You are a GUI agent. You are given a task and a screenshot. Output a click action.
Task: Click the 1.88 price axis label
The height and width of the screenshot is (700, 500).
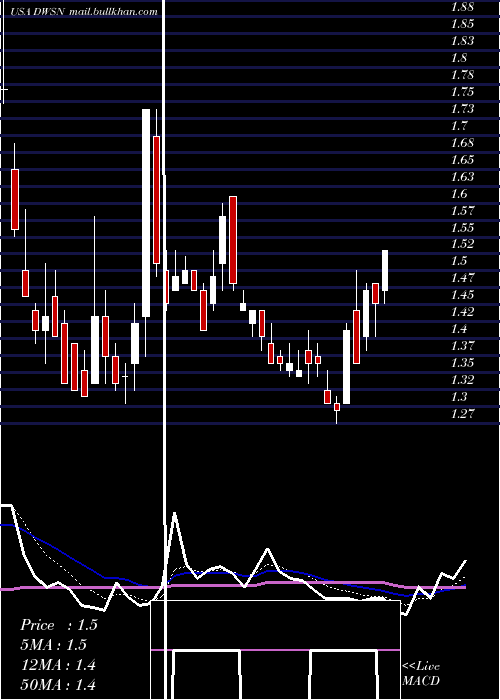tap(462, 7)
